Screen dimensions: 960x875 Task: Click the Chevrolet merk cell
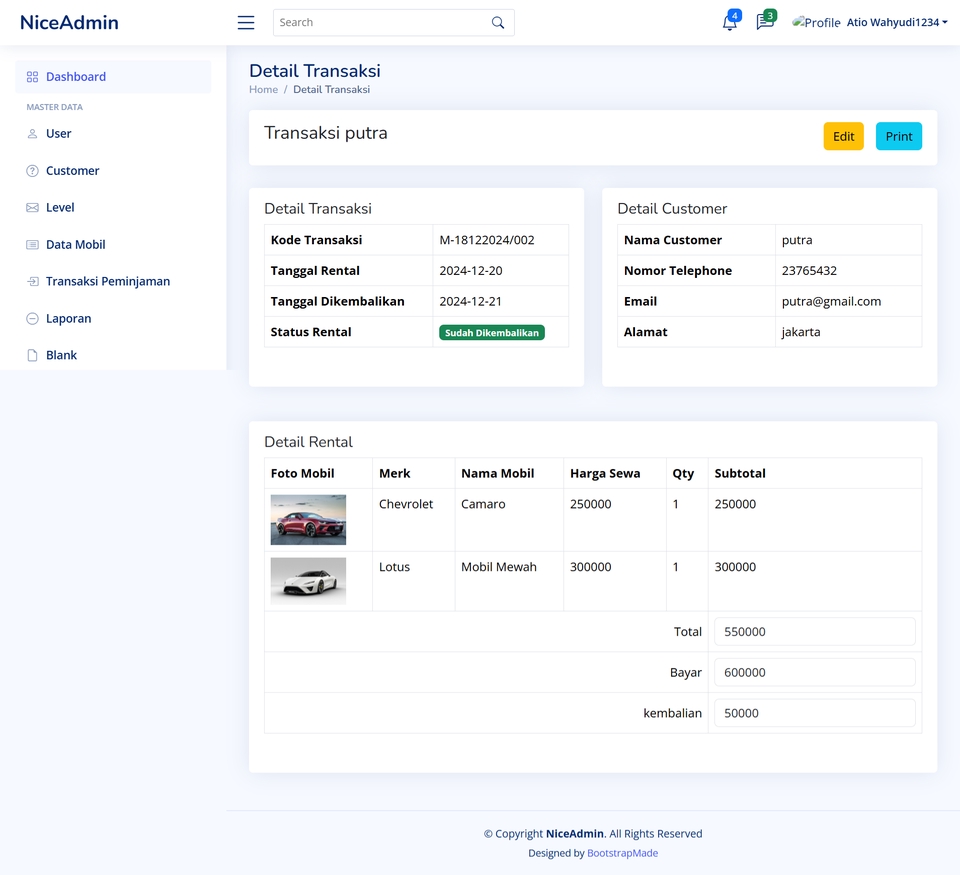click(x=413, y=520)
